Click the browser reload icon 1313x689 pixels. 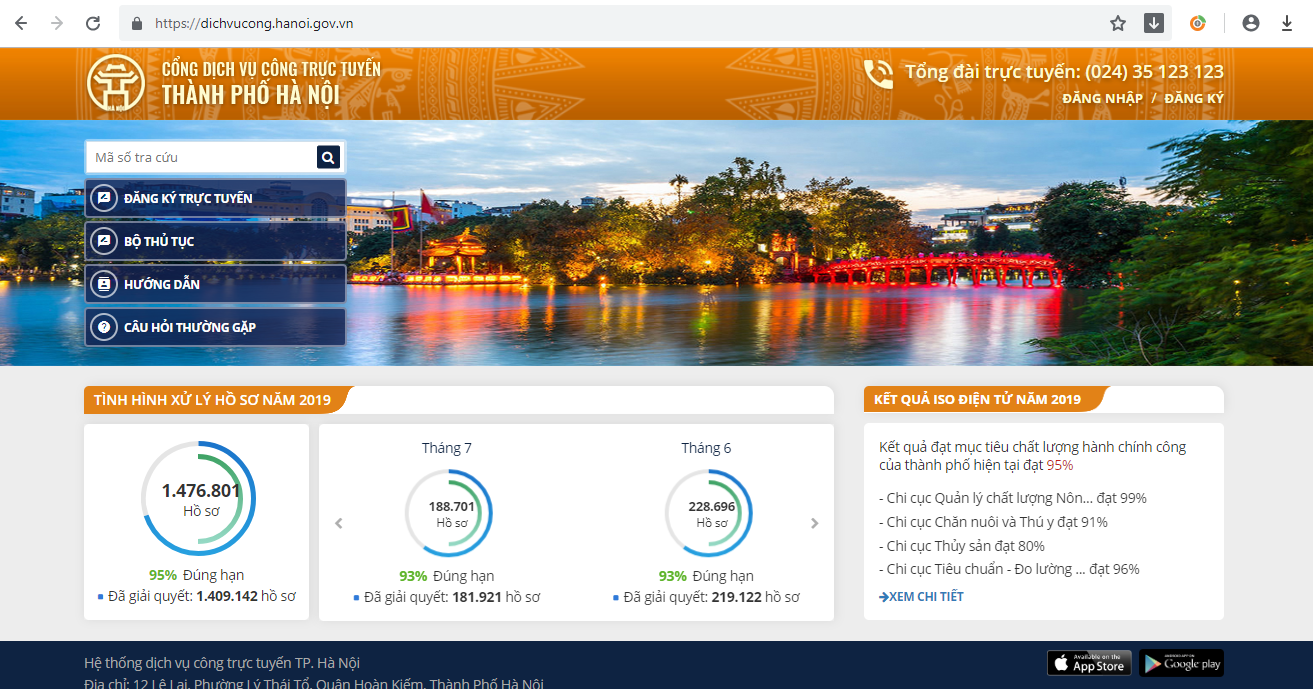pyautogui.click(x=93, y=23)
